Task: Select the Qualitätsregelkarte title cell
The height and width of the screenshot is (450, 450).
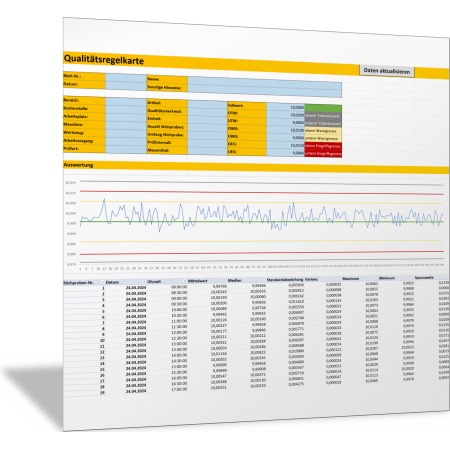Action: tap(104, 59)
